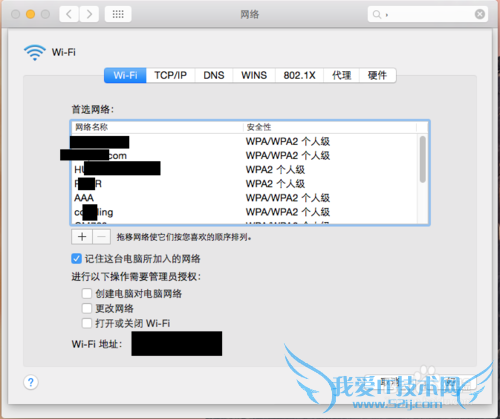Open the 802.1X tab
Screen dimensions: 500x419
click(299, 75)
